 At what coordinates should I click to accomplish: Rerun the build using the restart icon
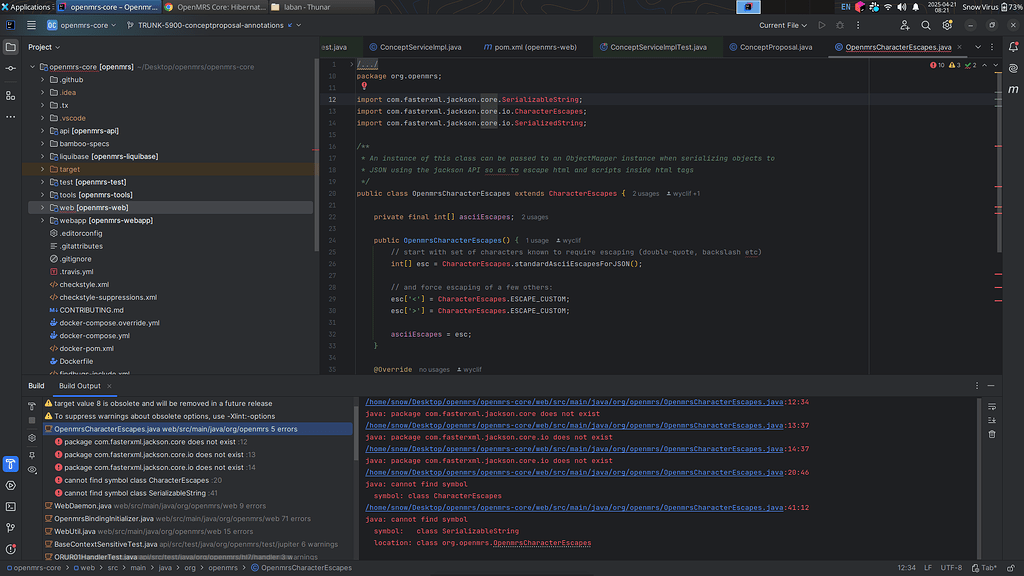tap(32, 406)
